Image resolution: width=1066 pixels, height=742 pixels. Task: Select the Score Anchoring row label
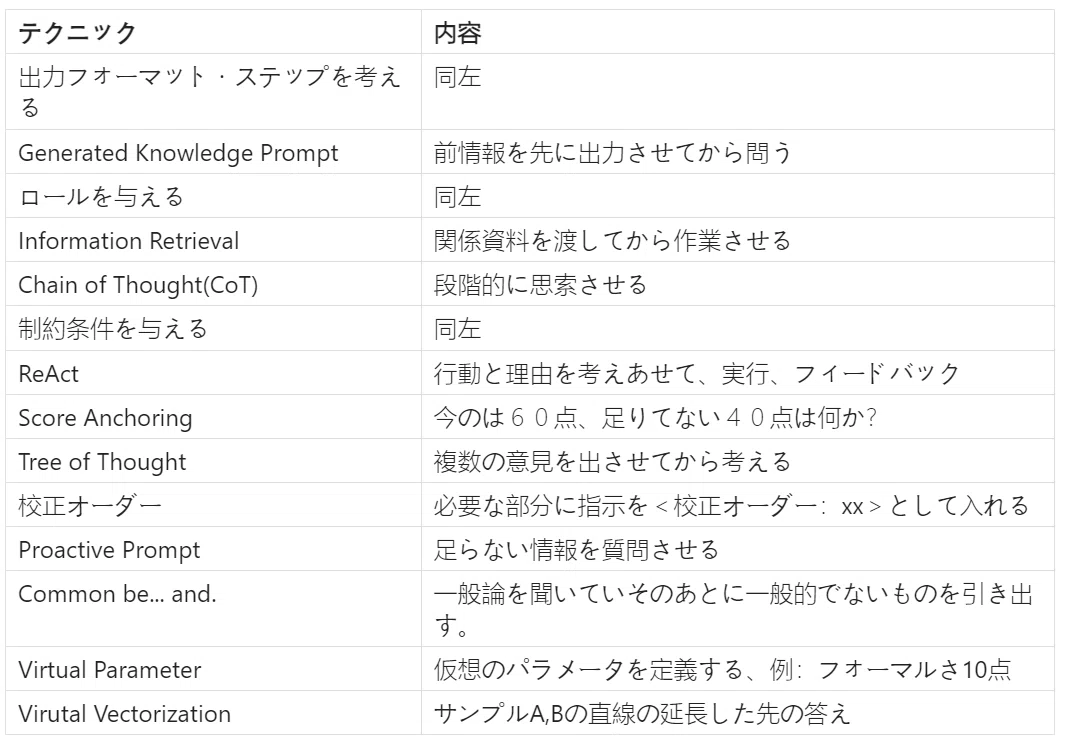pos(213,417)
